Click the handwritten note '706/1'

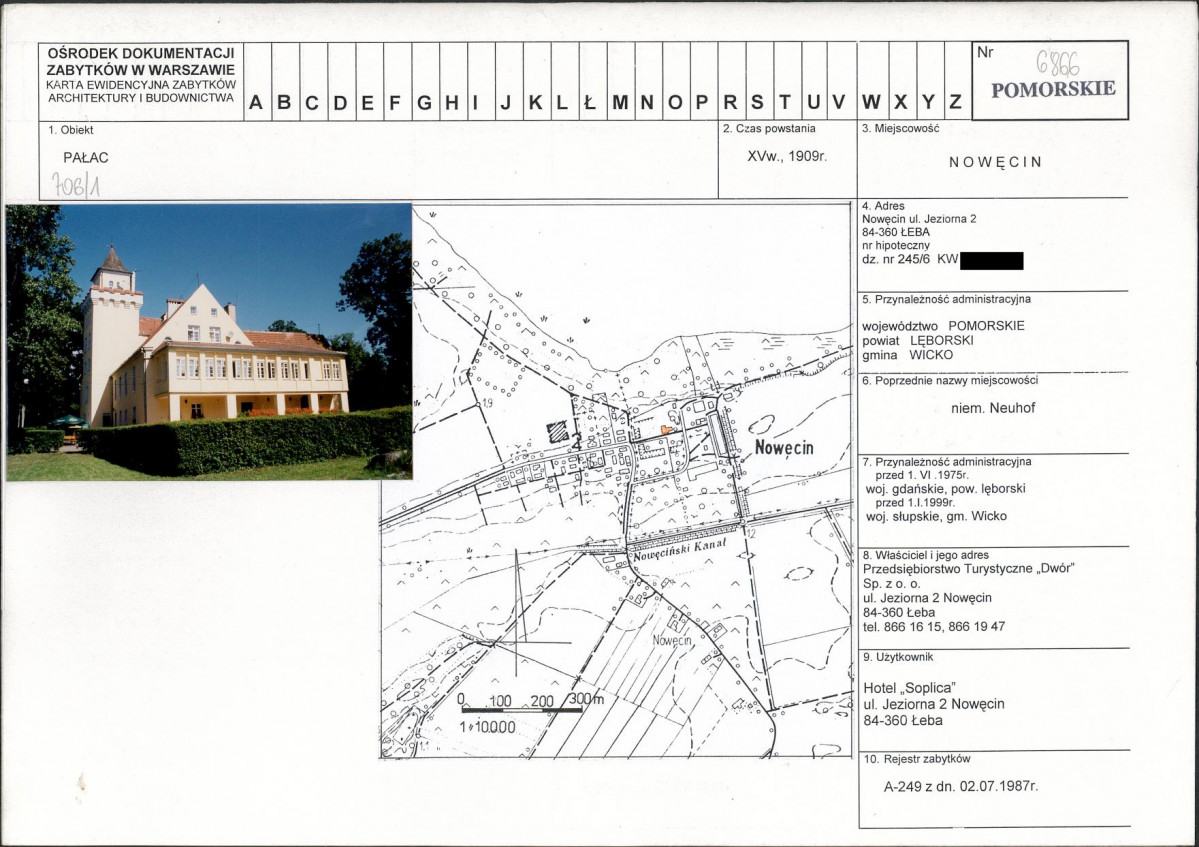click(76, 185)
